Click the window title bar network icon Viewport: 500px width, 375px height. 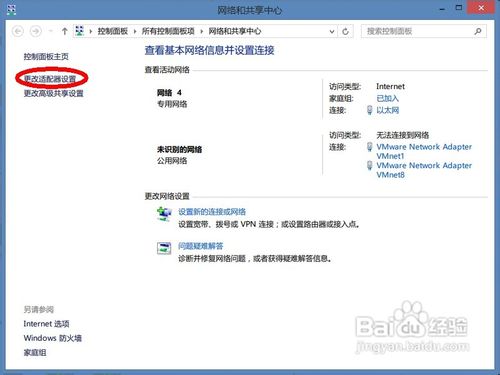coord(11,9)
